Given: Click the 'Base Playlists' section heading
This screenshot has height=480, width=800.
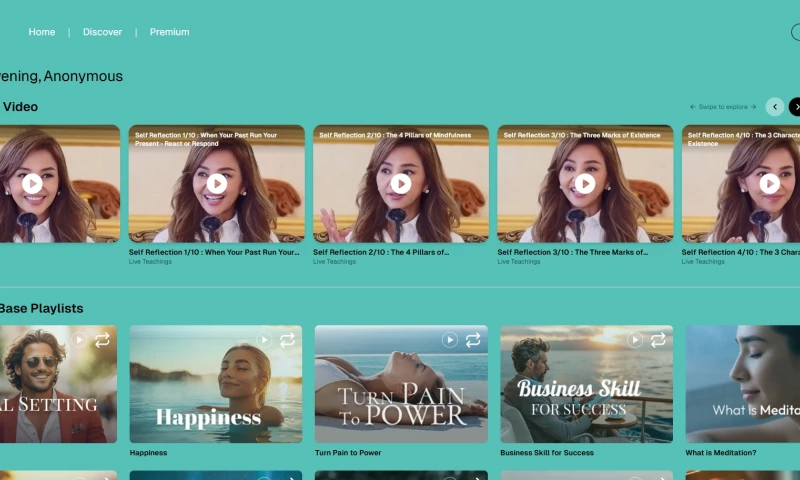Looking at the screenshot, I should pyautogui.click(x=41, y=308).
